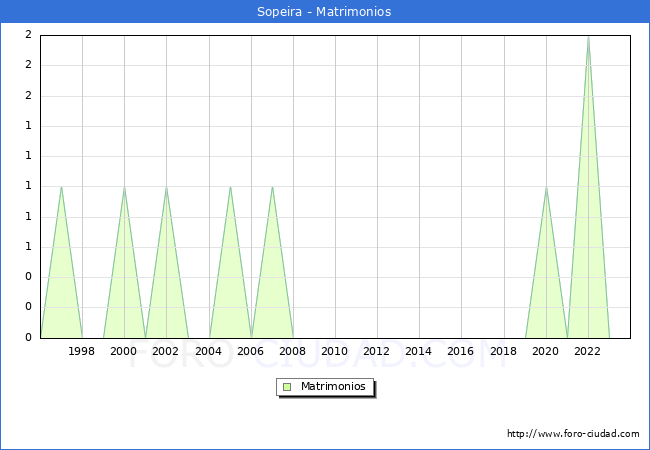Click the data peak at year 2005
This screenshot has width=650, height=450.
coord(230,188)
